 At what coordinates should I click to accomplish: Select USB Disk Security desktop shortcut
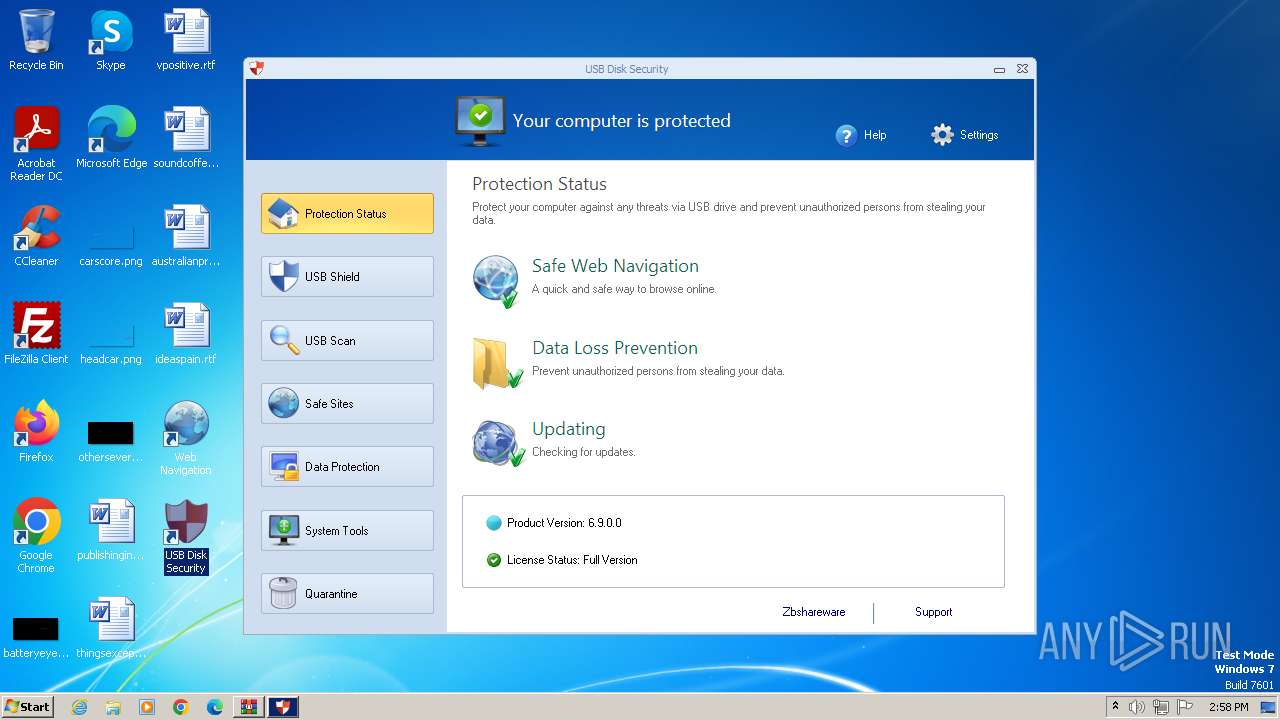point(186,536)
